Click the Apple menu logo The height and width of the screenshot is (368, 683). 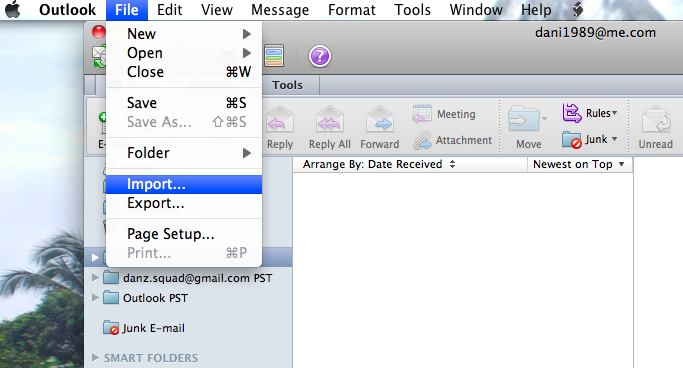click(13, 9)
